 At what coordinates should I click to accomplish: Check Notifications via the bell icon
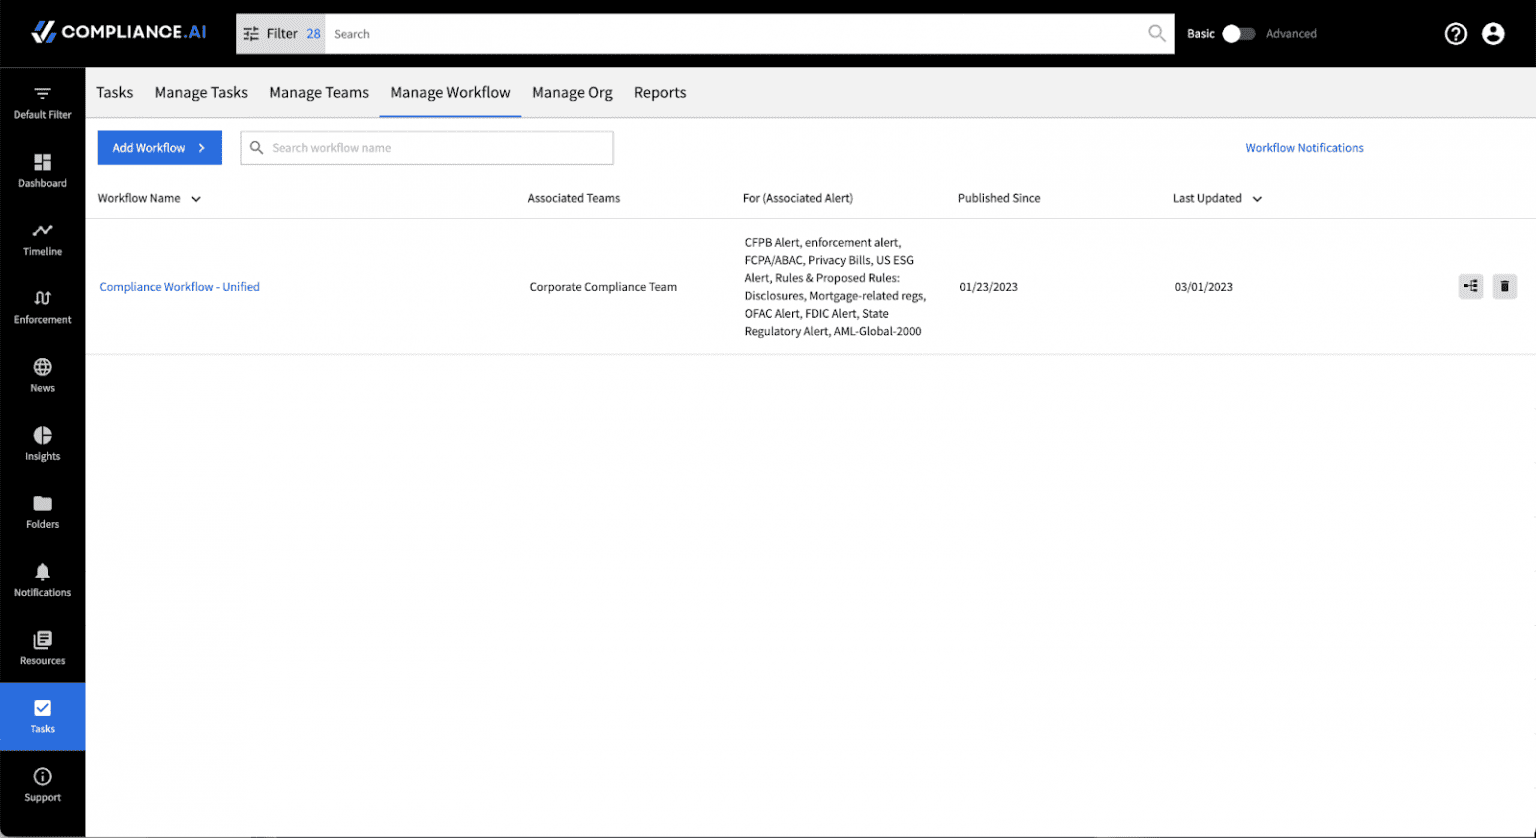coord(42,578)
